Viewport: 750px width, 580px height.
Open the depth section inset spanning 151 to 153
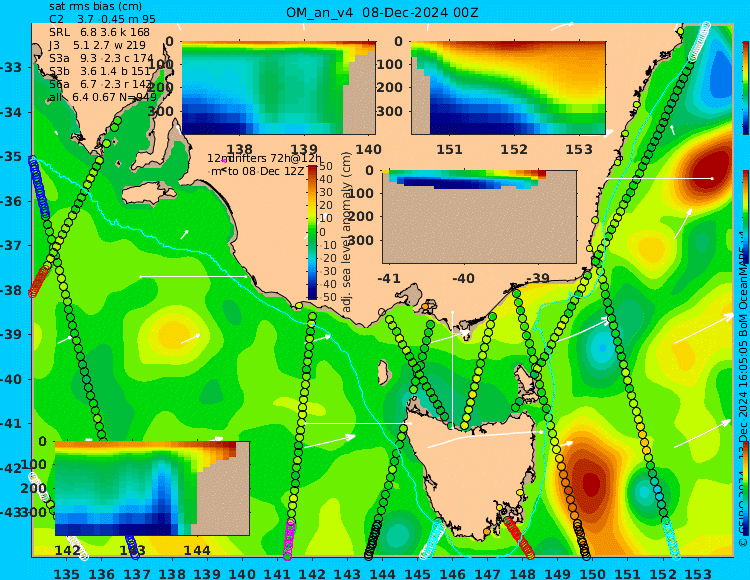[x=508, y=88]
